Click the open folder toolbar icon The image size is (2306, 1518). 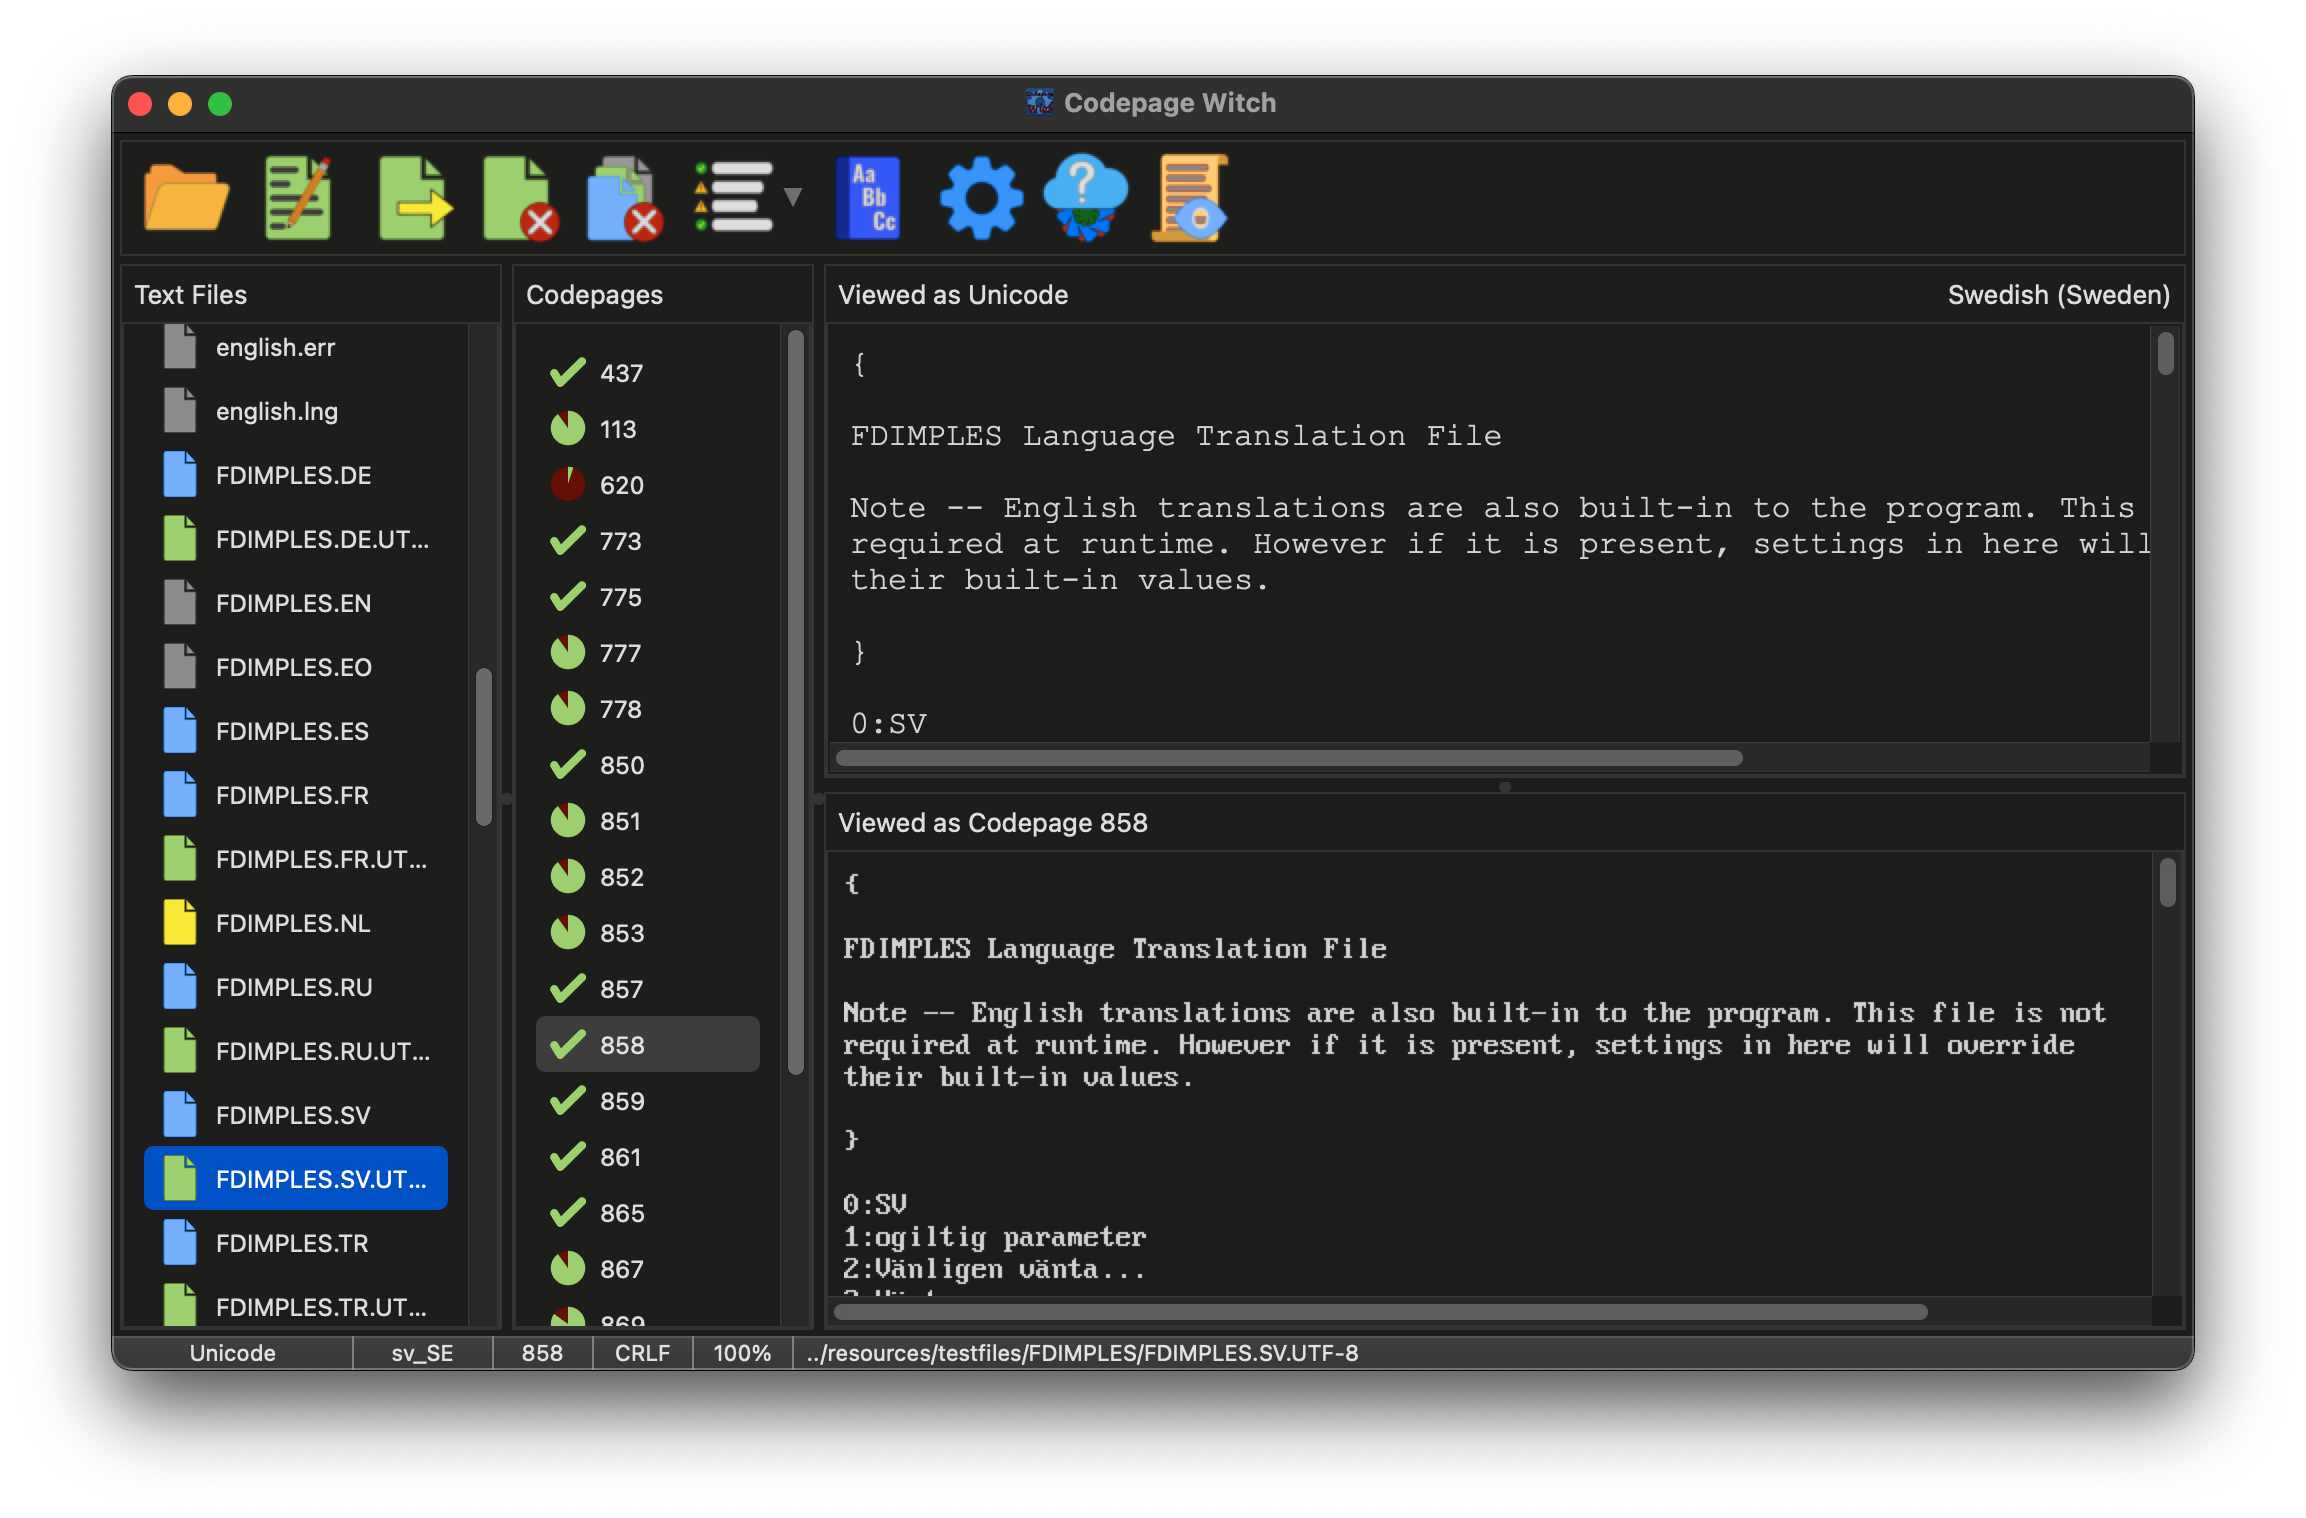coord(186,197)
